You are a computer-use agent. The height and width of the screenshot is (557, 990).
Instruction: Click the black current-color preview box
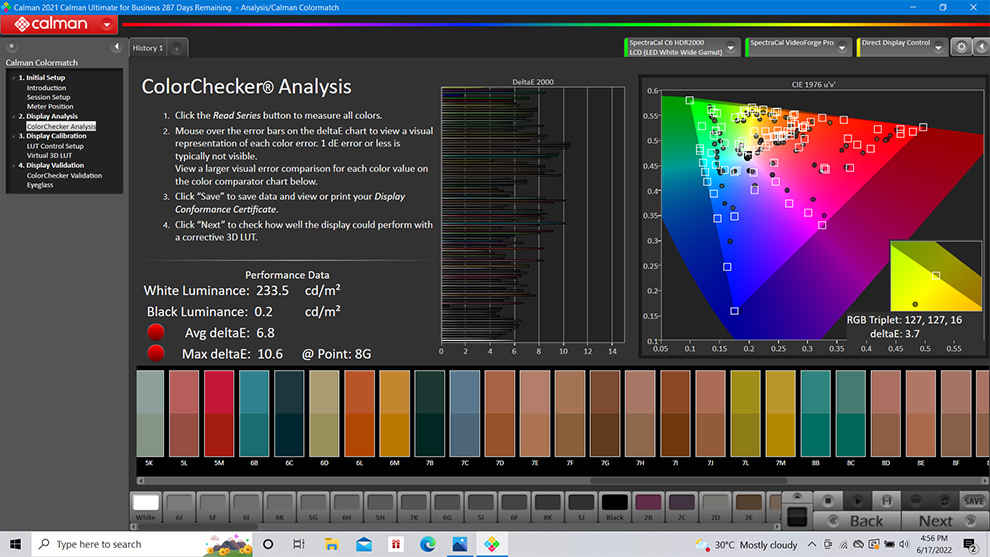(x=797, y=517)
